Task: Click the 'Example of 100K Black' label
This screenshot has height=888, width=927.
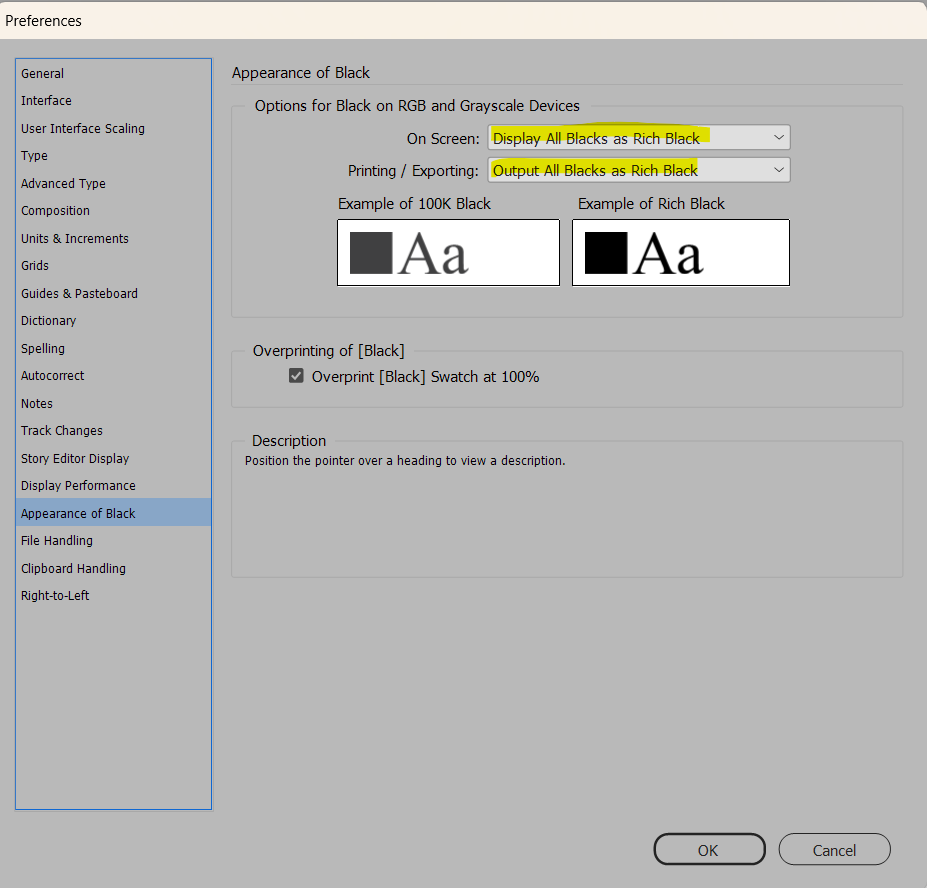Action: pos(414,204)
